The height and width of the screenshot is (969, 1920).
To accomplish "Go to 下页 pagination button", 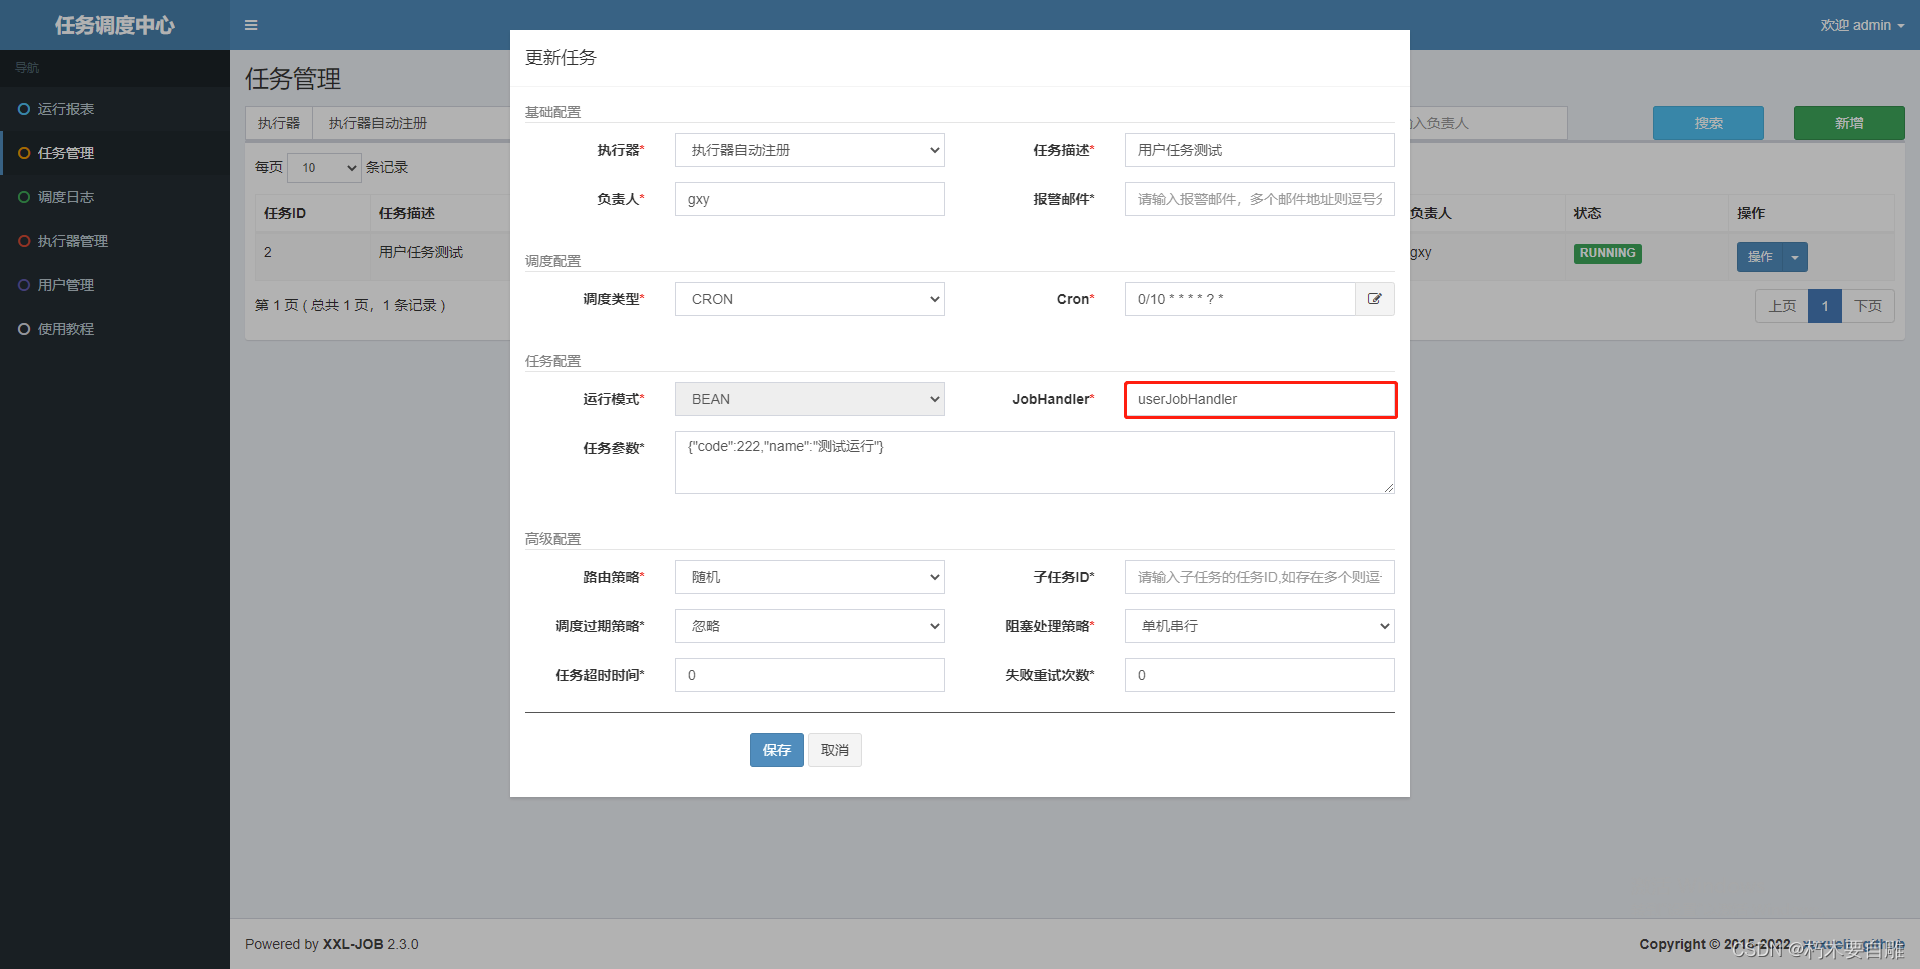I will pyautogui.click(x=1868, y=306).
